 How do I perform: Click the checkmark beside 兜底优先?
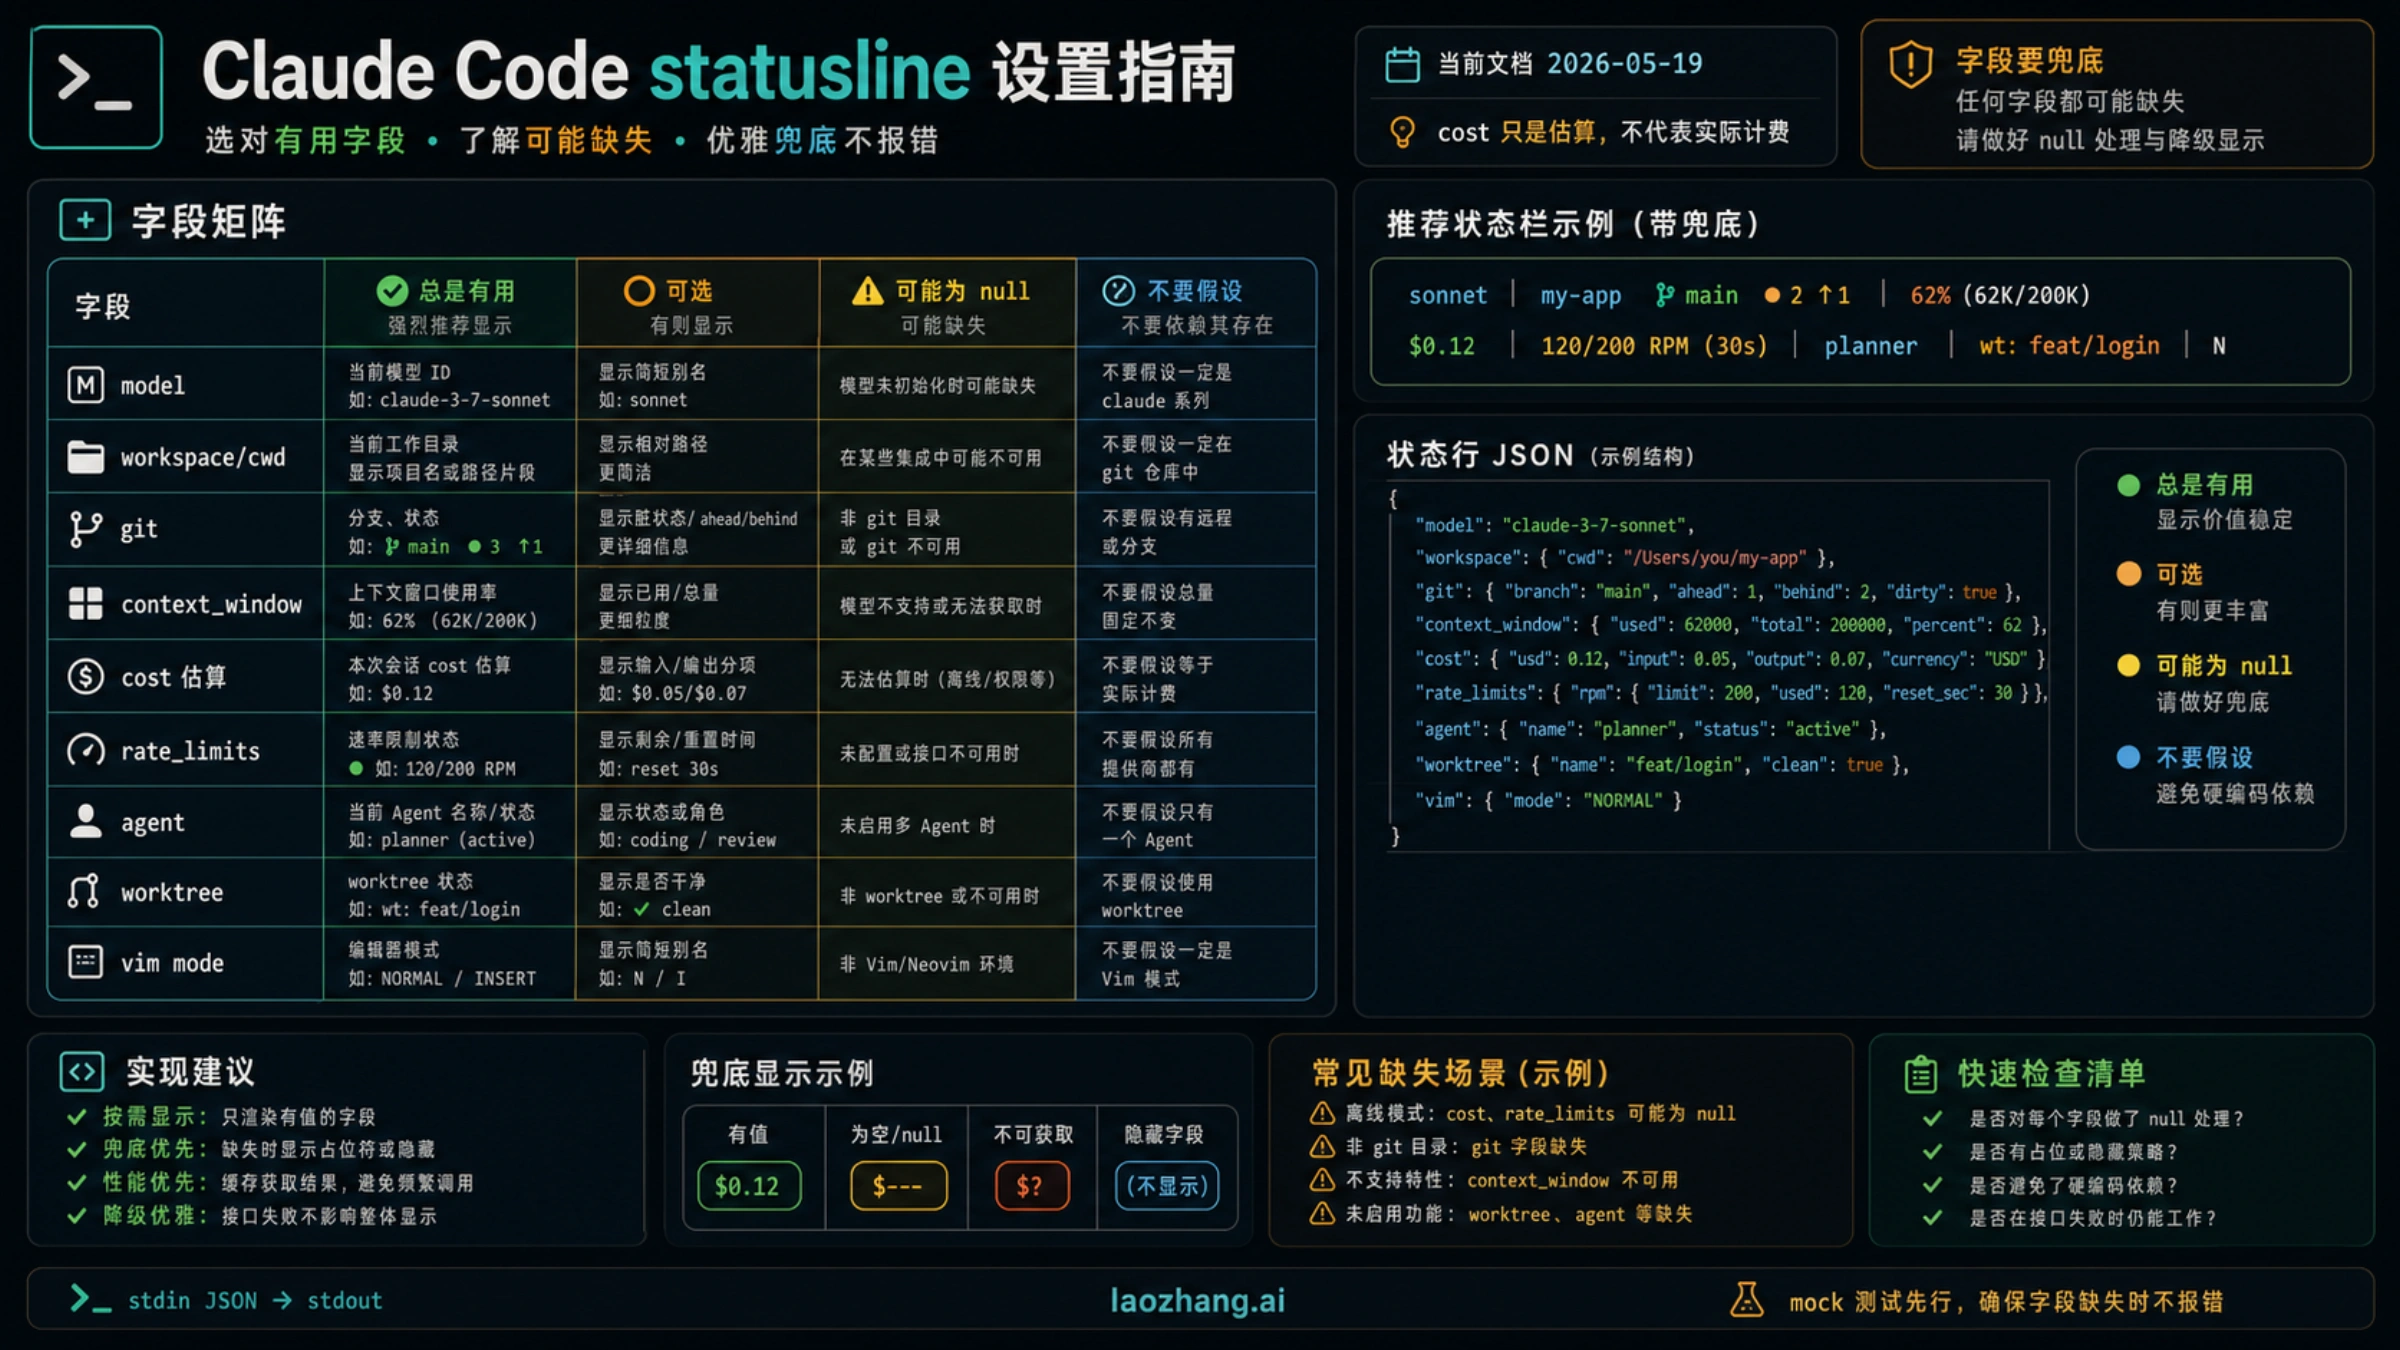point(77,1150)
